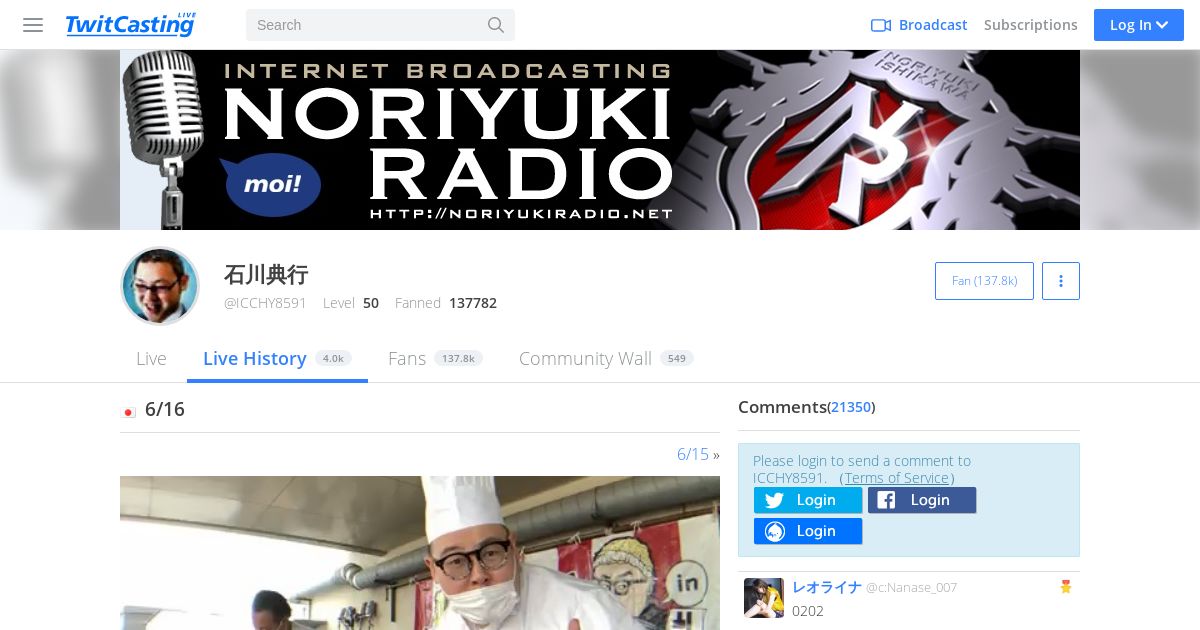Image resolution: width=1200 pixels, height=630 pixels.
Task: Click the search magnifier icon
Action: click(496, 25)
